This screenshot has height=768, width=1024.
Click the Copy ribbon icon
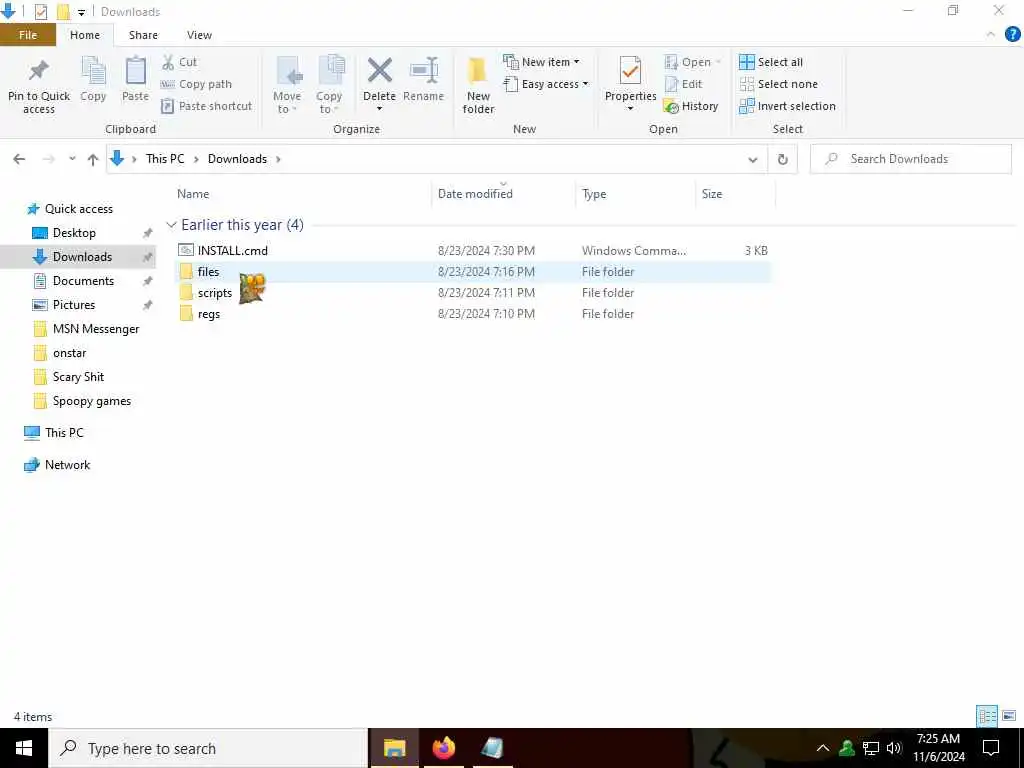[93, 71]
